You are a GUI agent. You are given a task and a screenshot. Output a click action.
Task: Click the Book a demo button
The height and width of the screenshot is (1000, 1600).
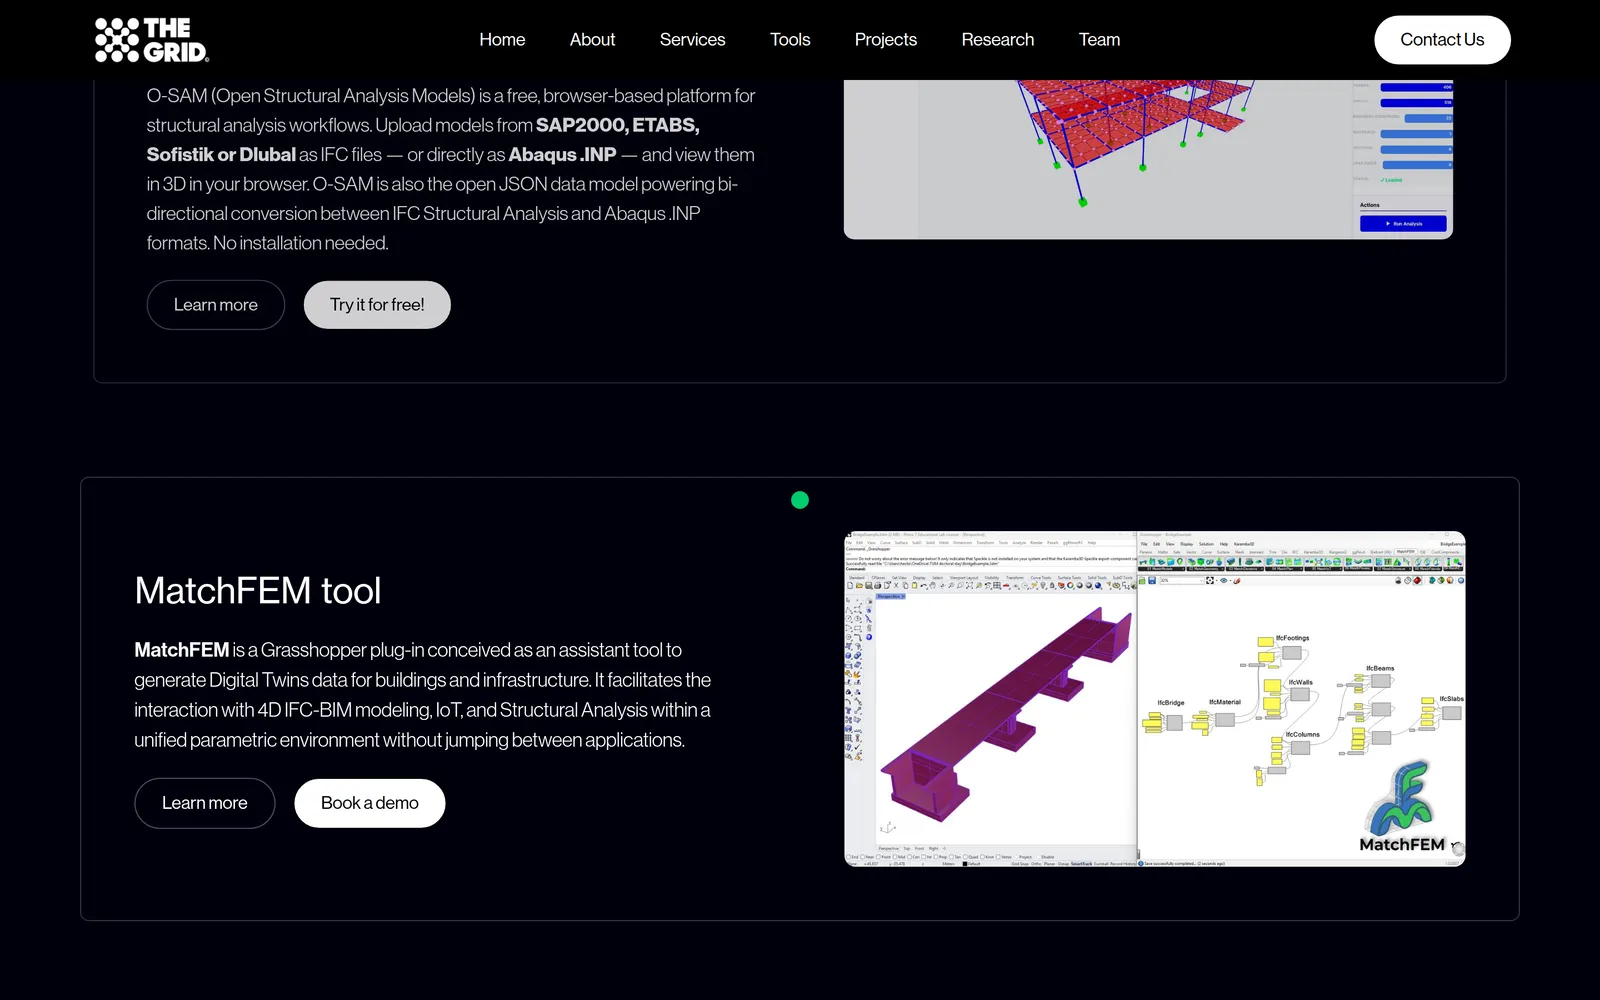(370, 803)
